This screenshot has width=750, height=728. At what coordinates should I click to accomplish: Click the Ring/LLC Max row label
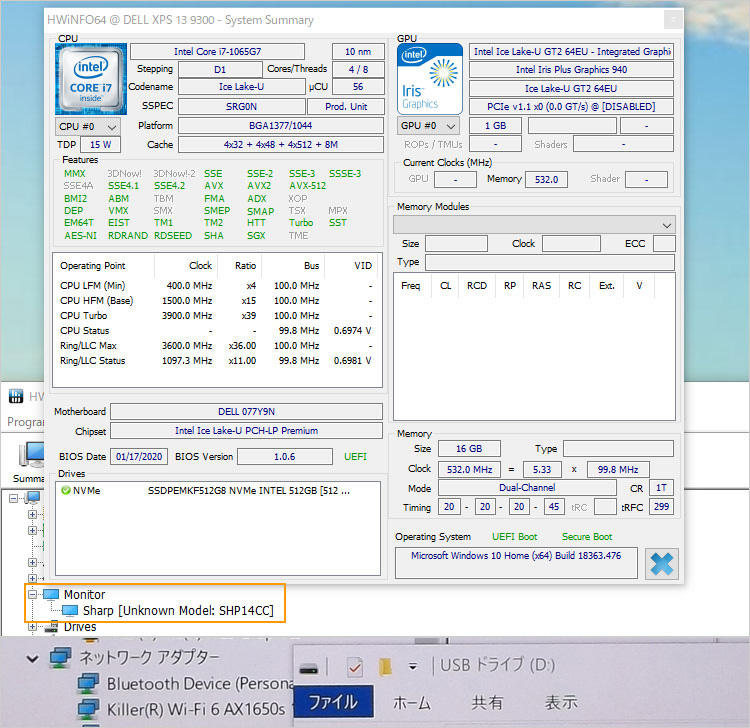(88, 345)
